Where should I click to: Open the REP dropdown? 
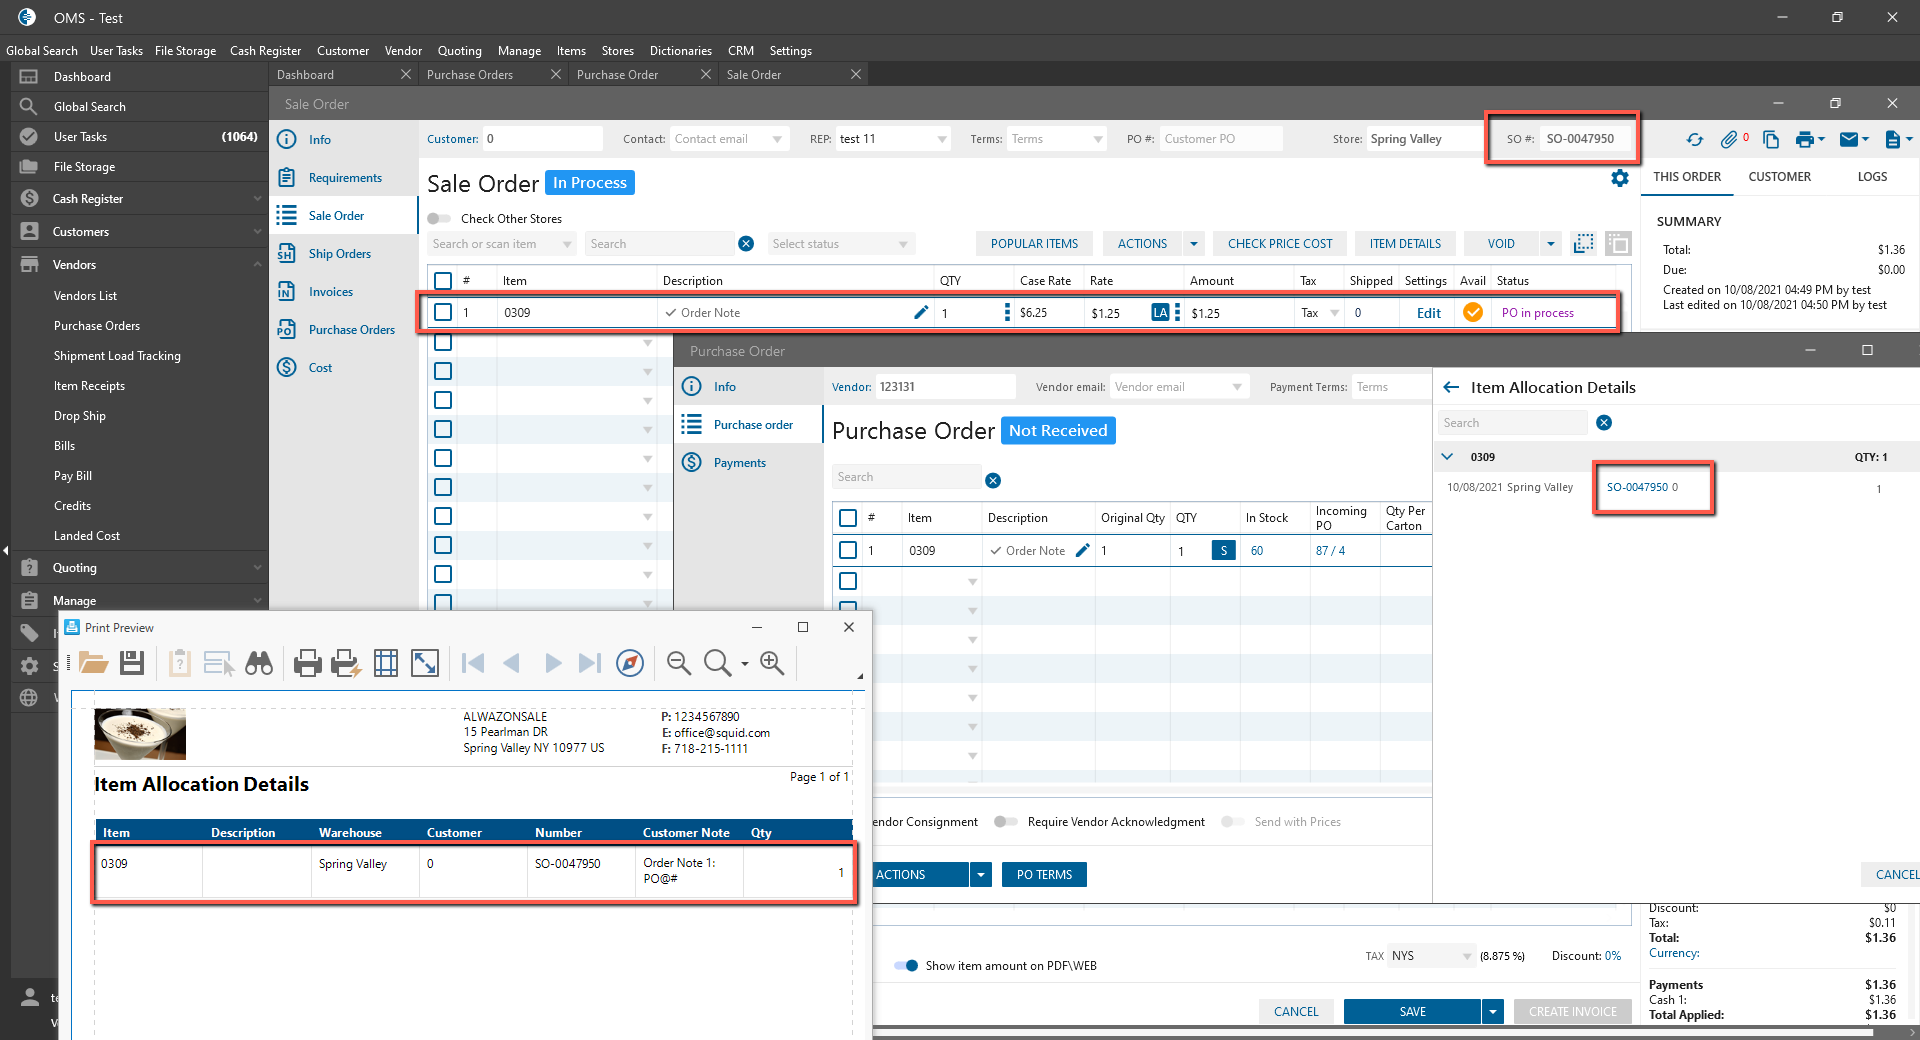point(941,140)
